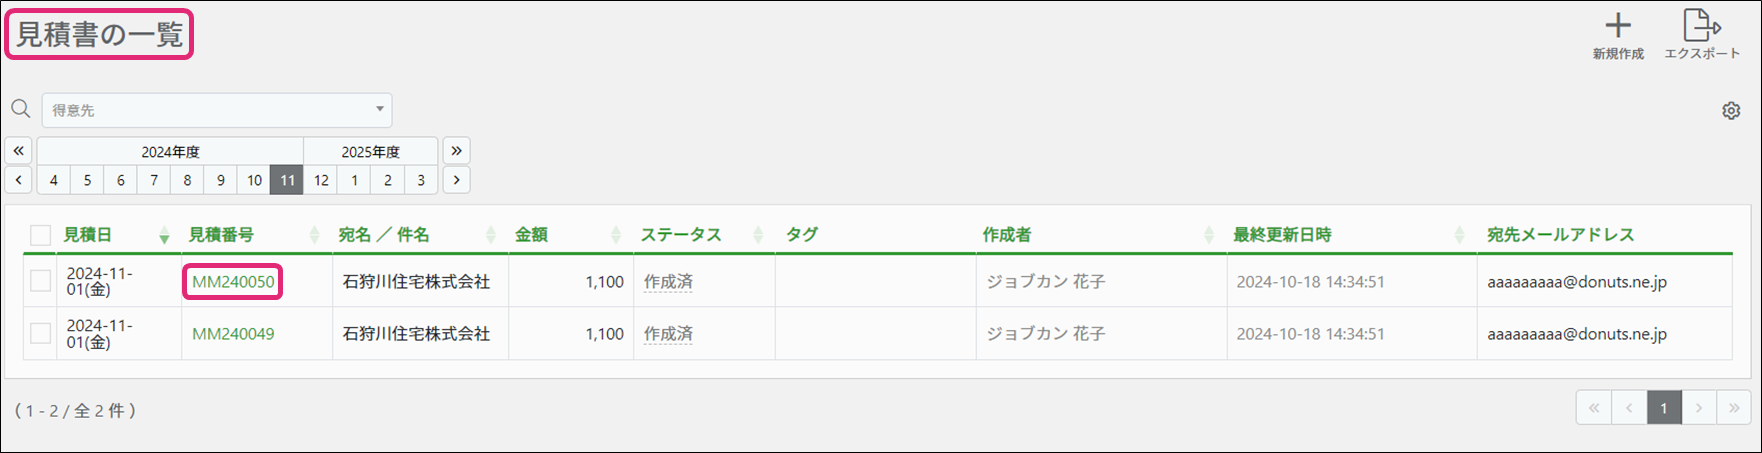Screen dimensions: 1762x453
Task: Jump to previous fiscal year double-arrow
Action: click(19, 151)
